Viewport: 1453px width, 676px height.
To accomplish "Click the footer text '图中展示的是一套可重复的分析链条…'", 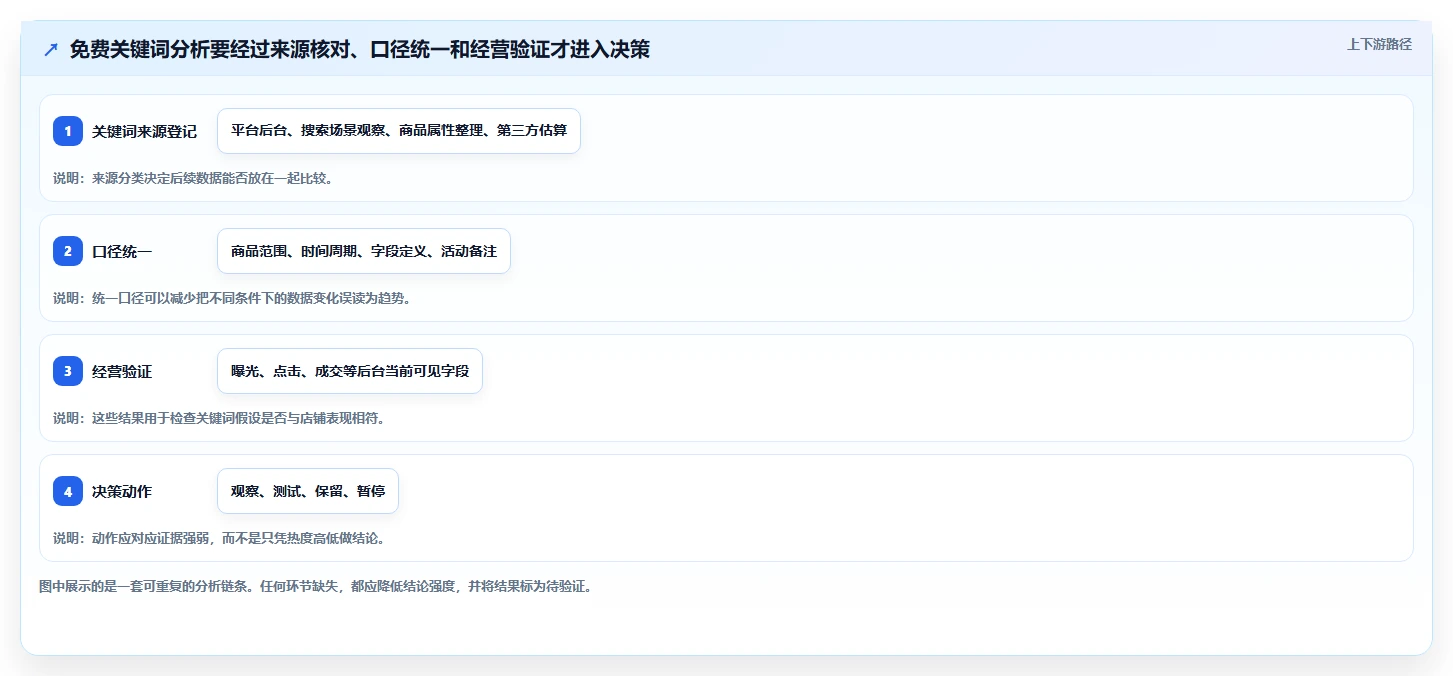I will tap(316, 586).
